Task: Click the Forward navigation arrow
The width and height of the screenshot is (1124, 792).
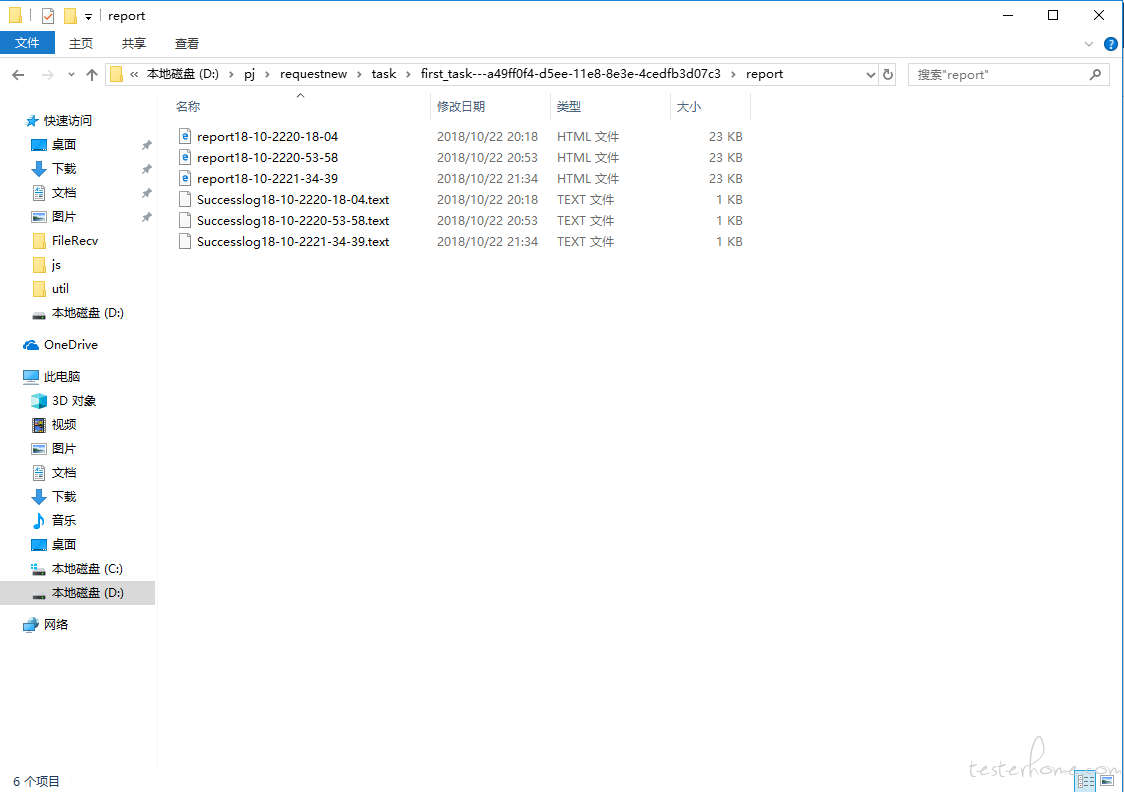Action: tap(47, 75)
